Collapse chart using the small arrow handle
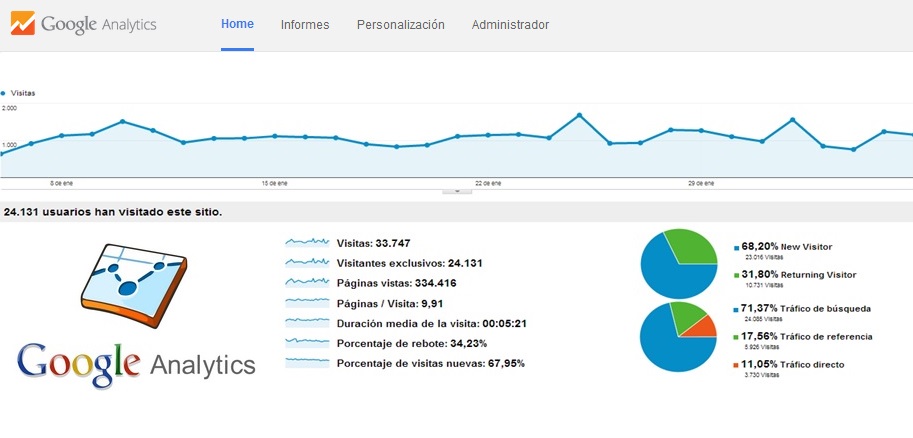This screenshot has height=438, width=913. (457, 190)
